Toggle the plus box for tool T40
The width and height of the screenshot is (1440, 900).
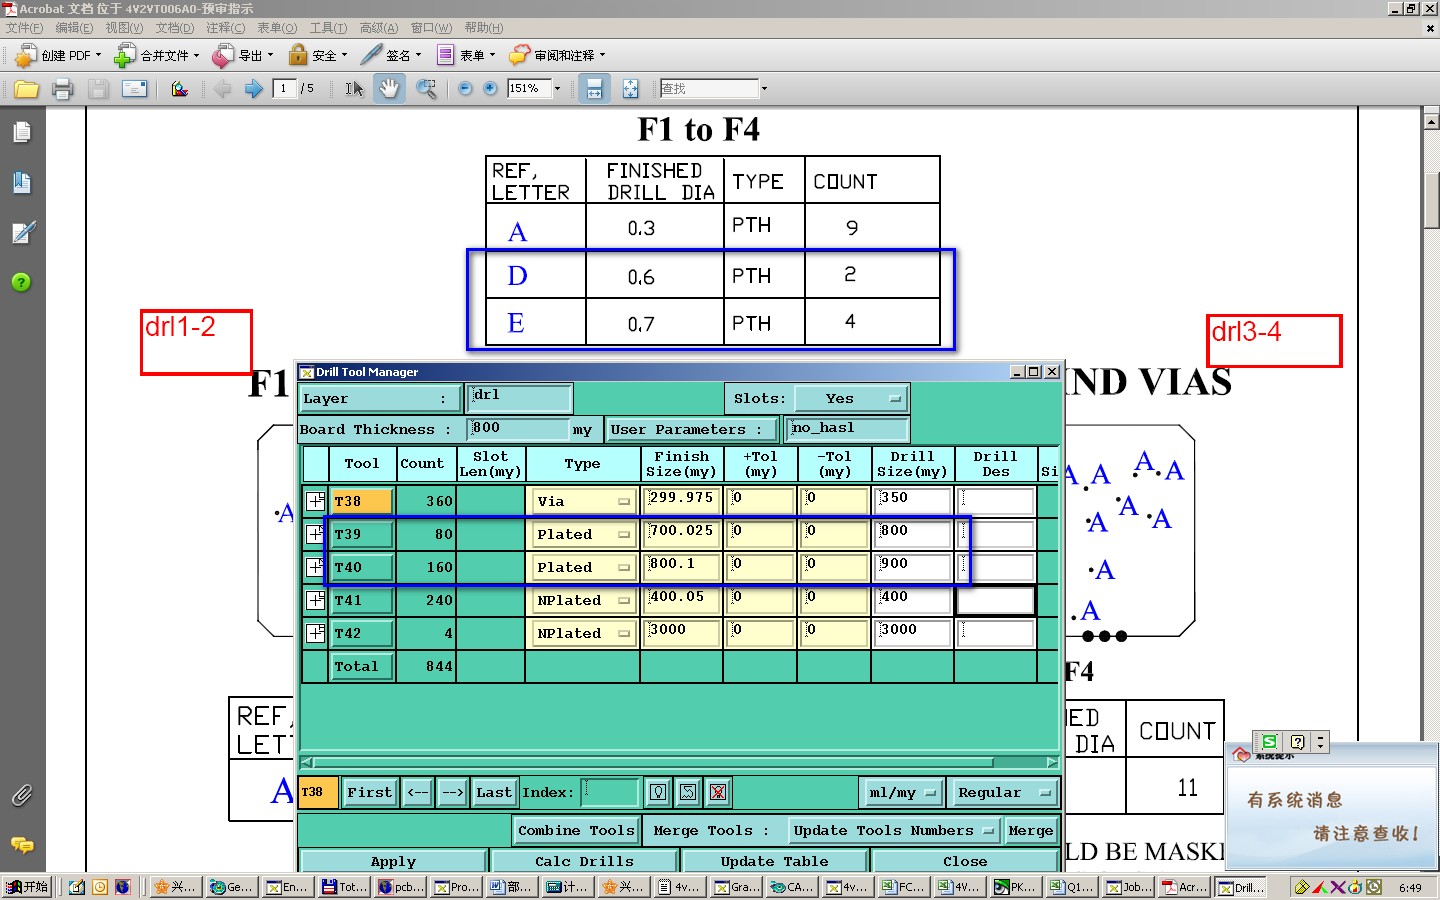(315, 567)
